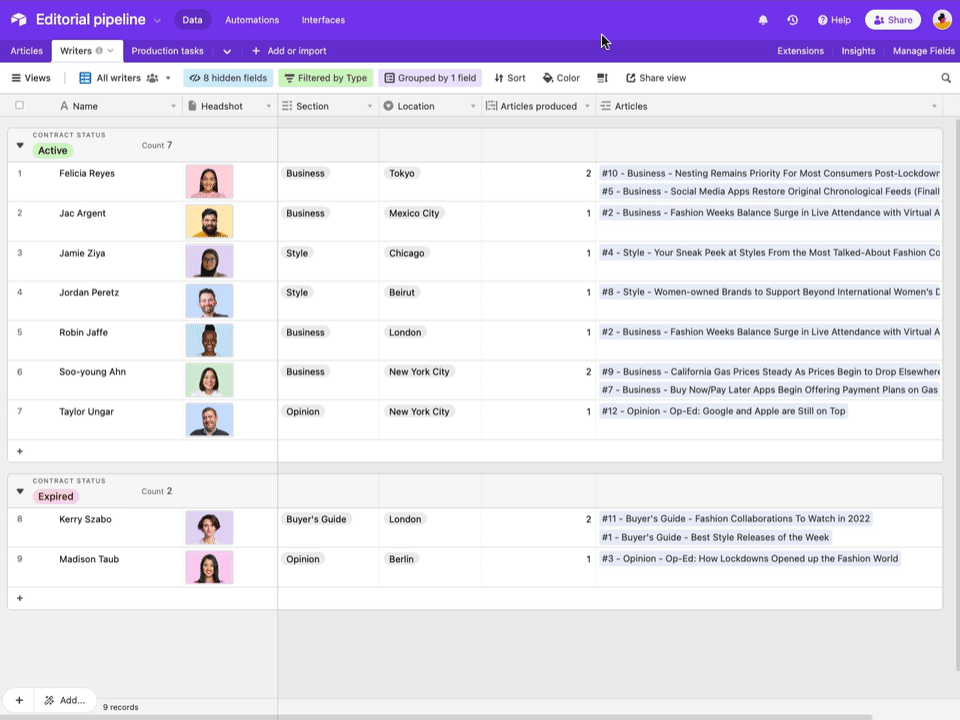Open search with the magnifier icon

(946, 77)
